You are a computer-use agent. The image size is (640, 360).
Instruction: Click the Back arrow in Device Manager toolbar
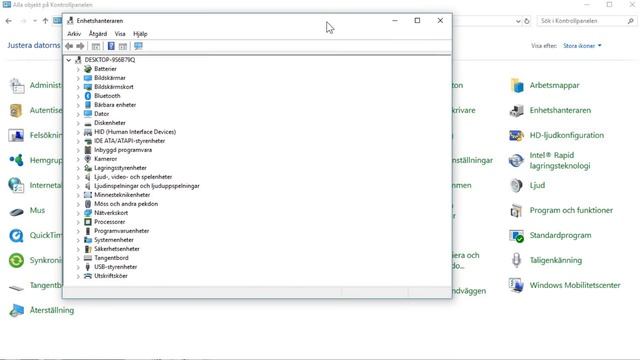click(x=69, y=46)
